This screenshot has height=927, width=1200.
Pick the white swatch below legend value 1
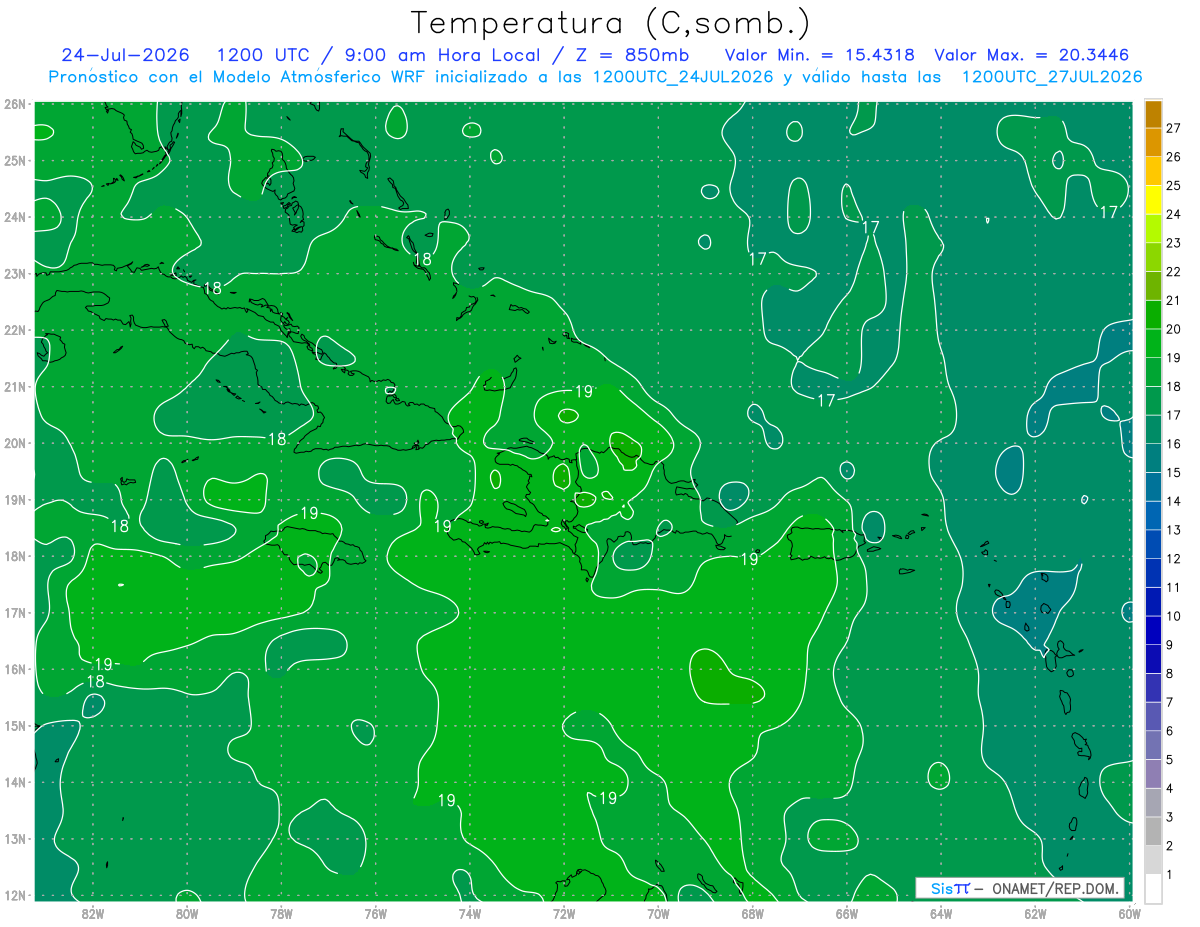[x=1153, y=888]
